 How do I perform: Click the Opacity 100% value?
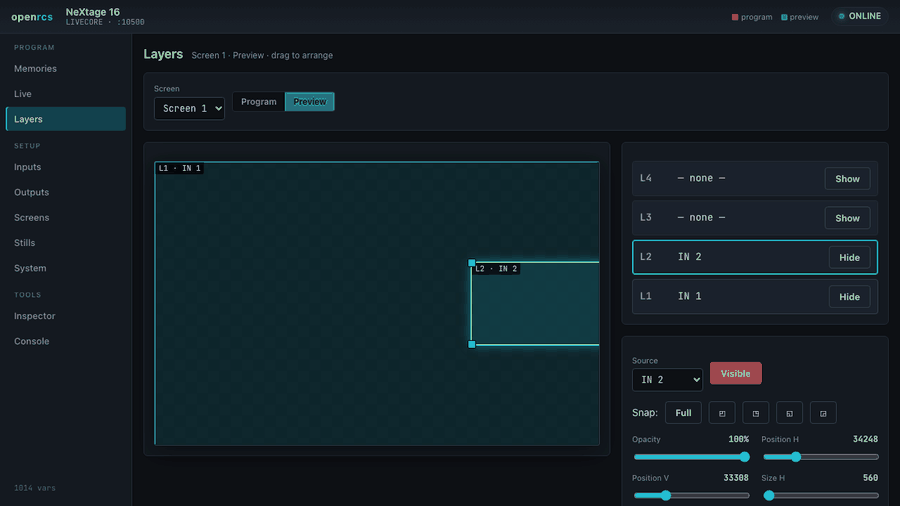click(738, 439)
